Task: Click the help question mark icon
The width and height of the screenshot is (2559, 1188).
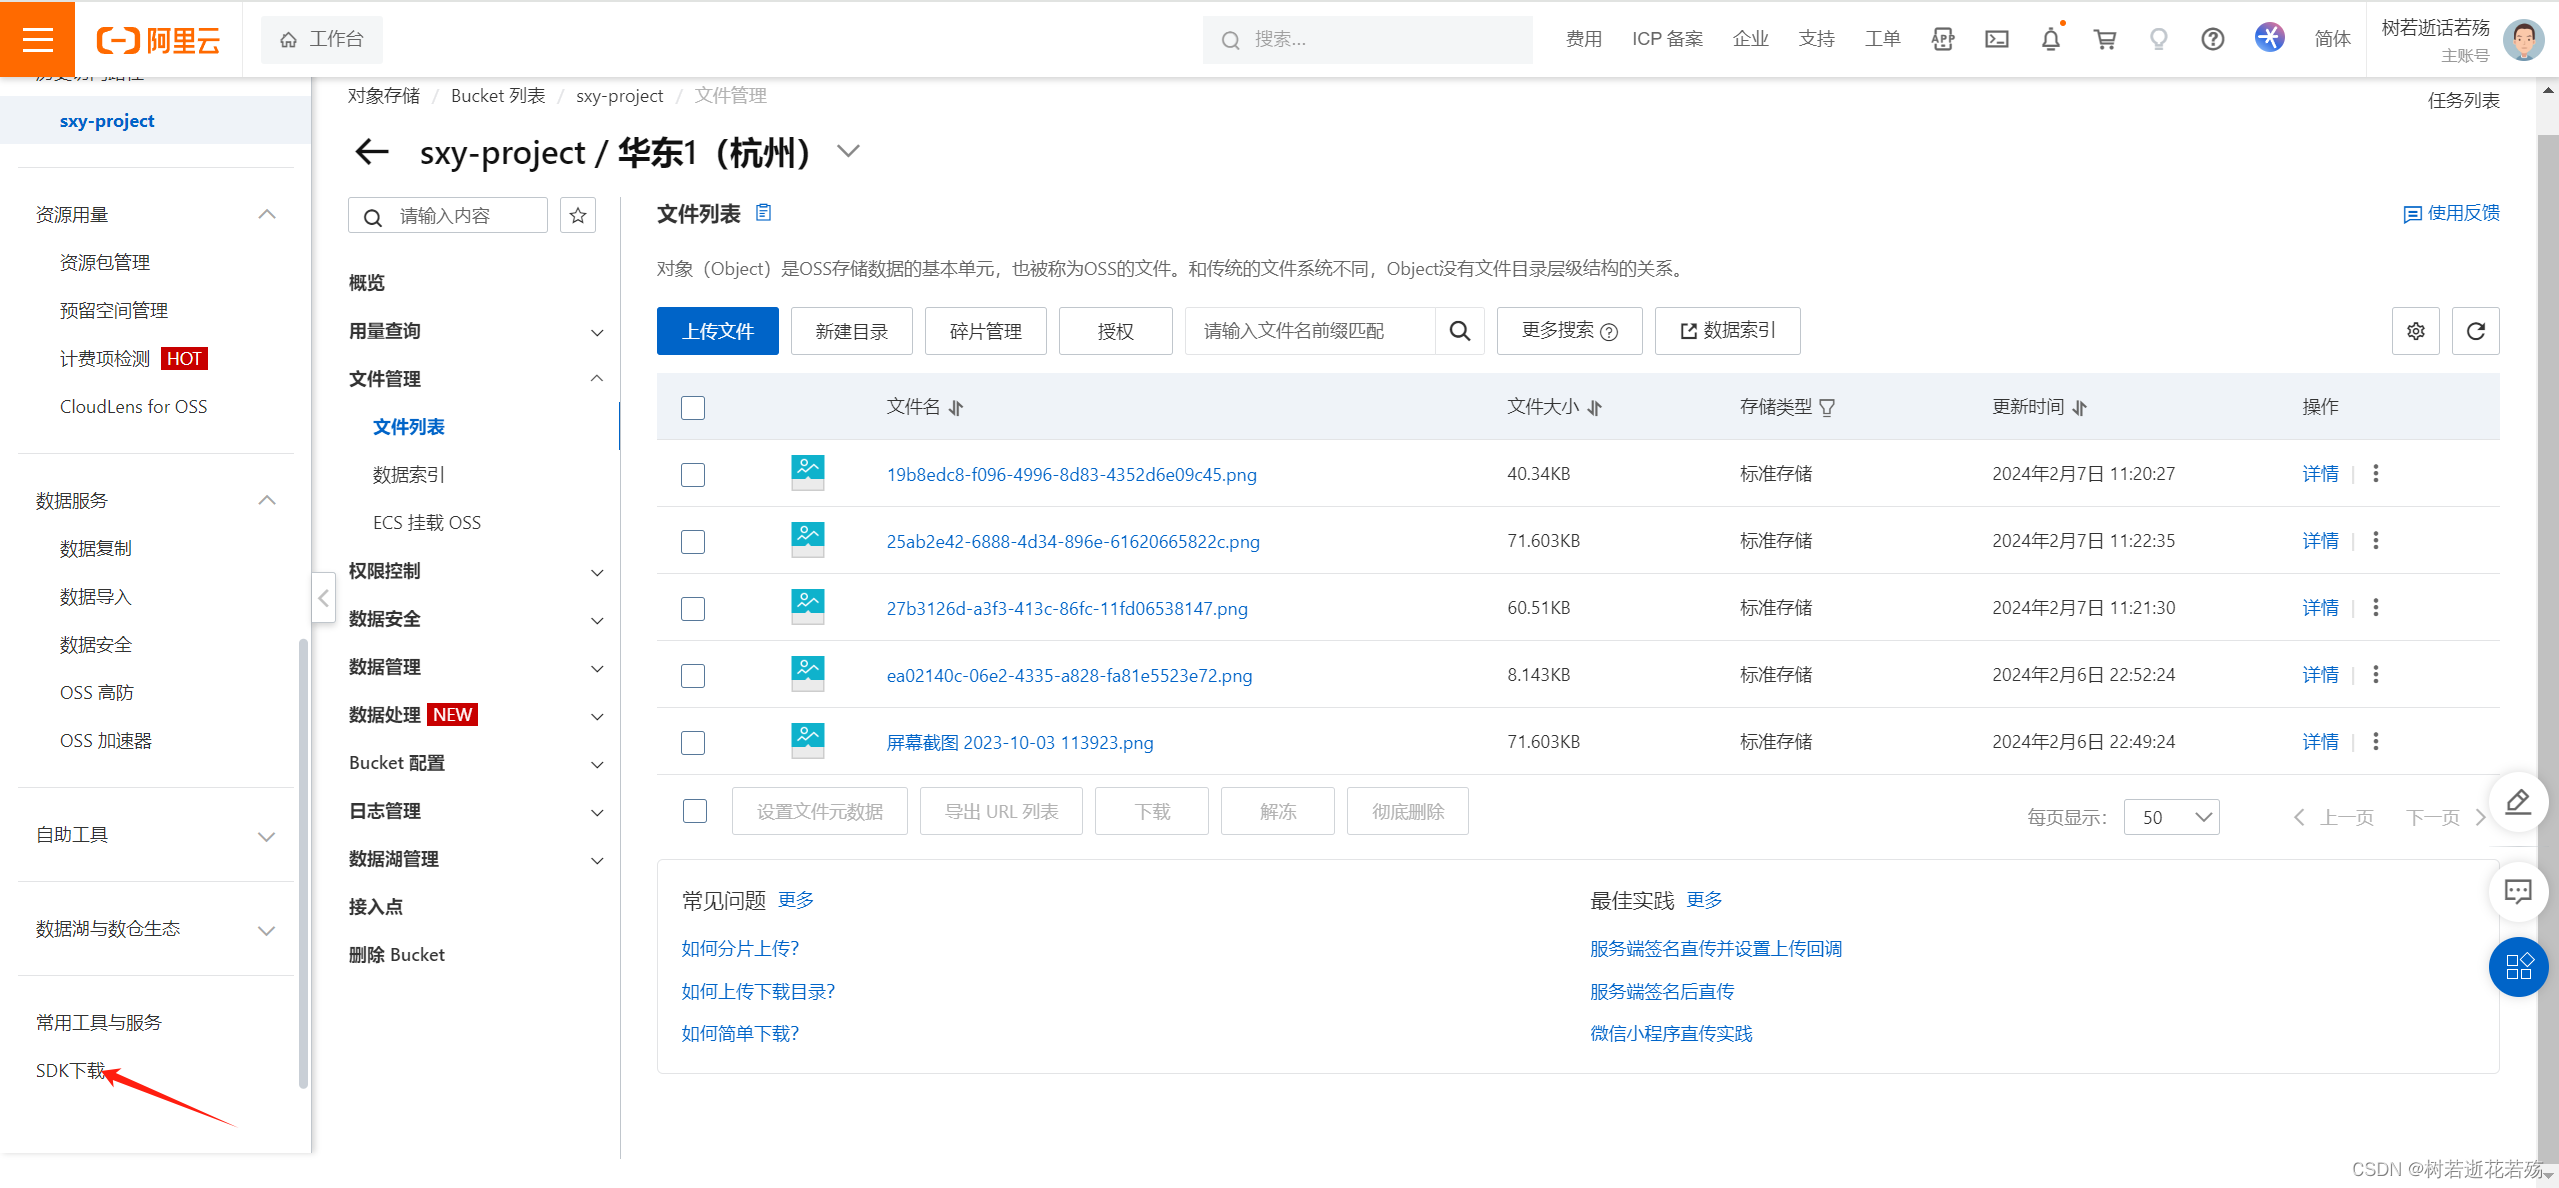Action: [2212, 39]
